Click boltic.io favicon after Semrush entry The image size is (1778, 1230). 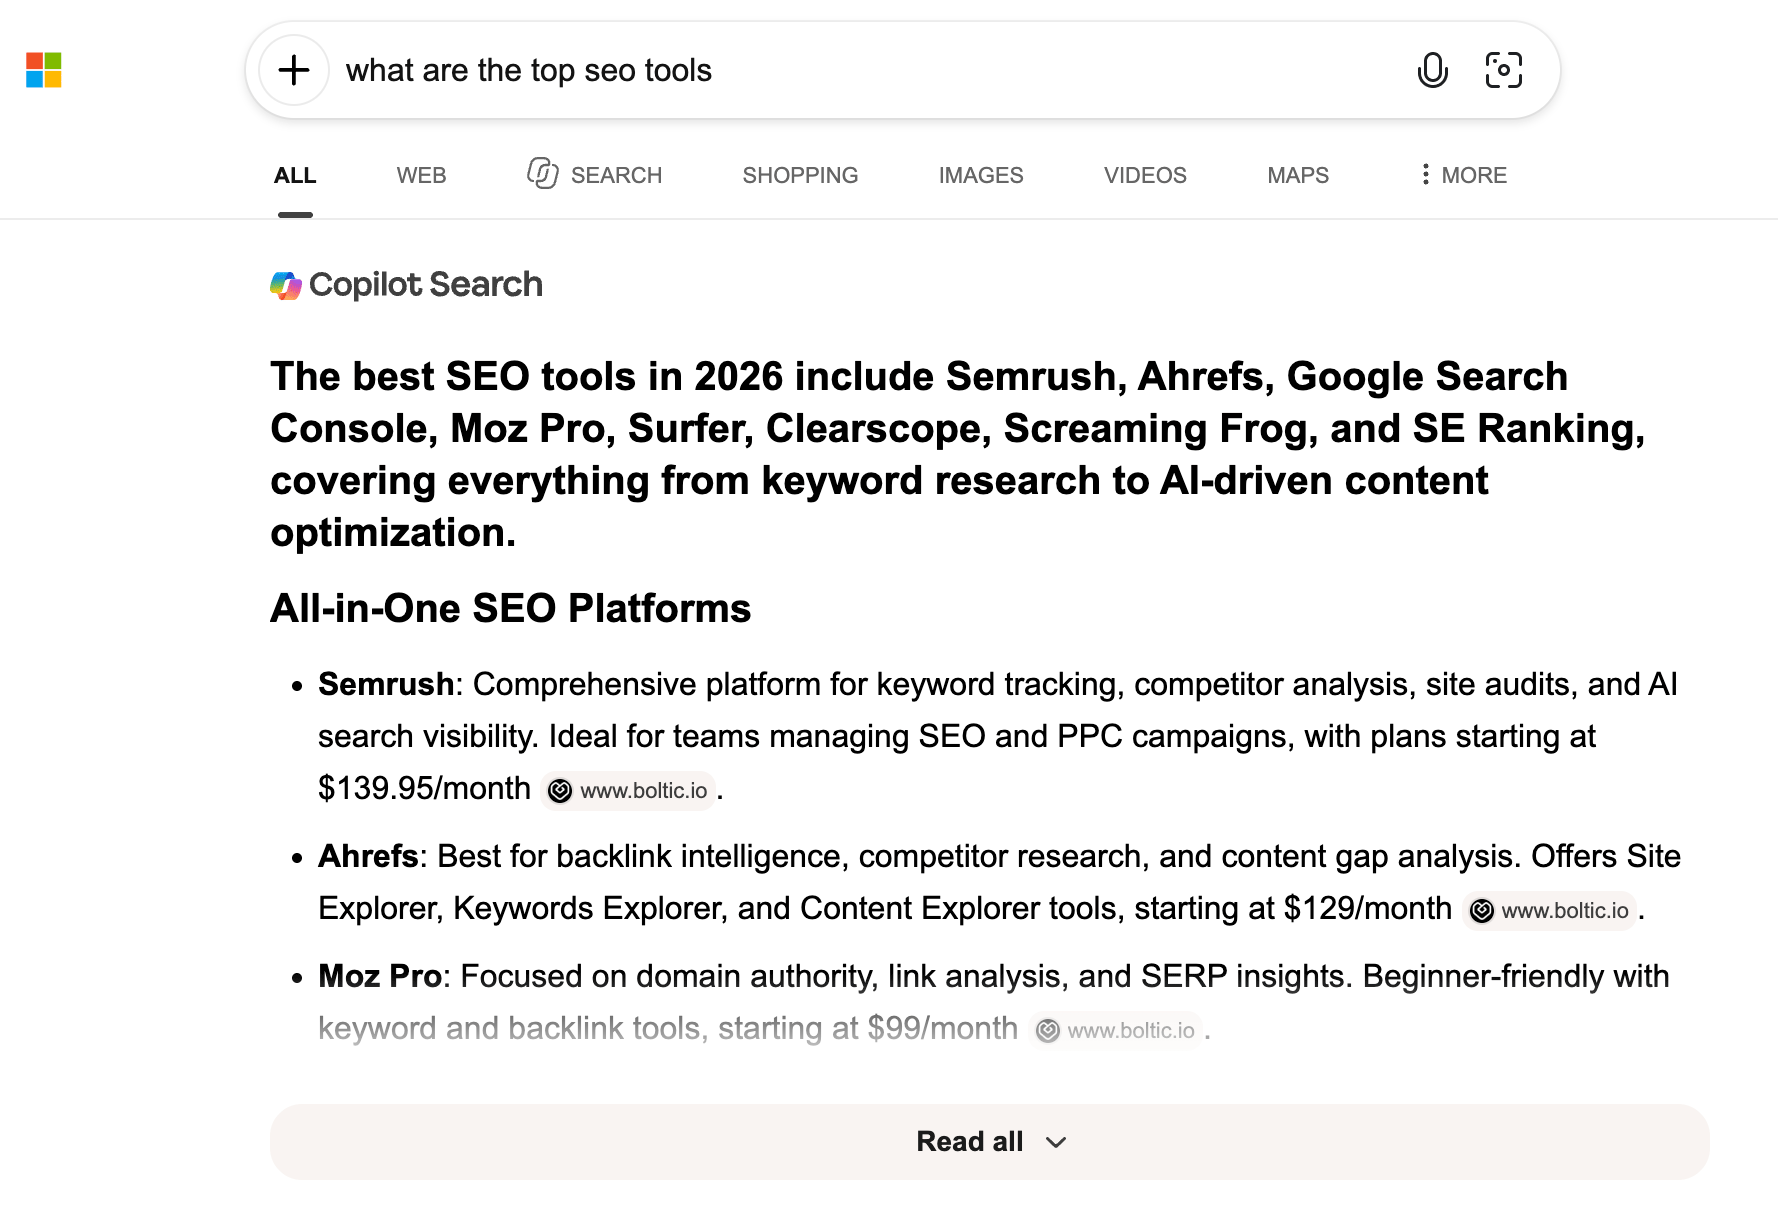click(x=560, y=791)
